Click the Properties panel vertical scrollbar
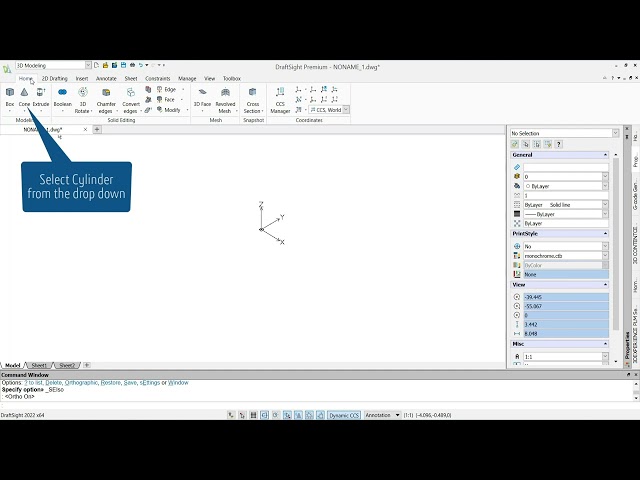The height and width of the screenshot is (480, 640). tap(616, 244)
